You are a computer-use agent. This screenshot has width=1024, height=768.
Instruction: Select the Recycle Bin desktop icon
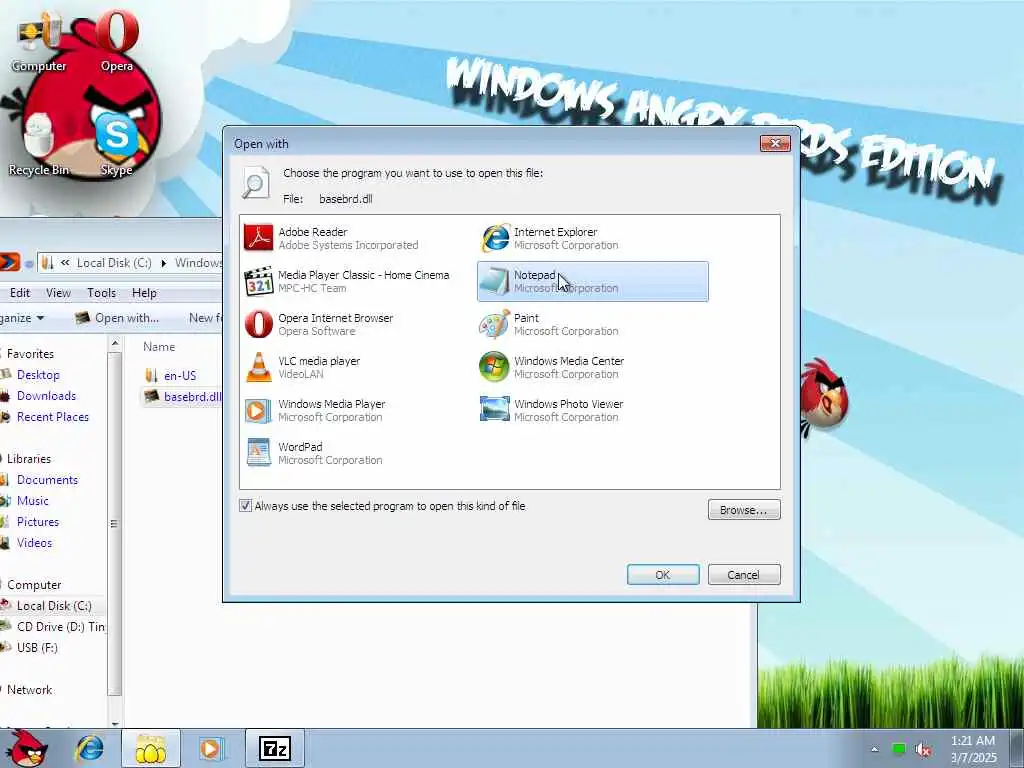pyautogui.click(x=39, y=145)
